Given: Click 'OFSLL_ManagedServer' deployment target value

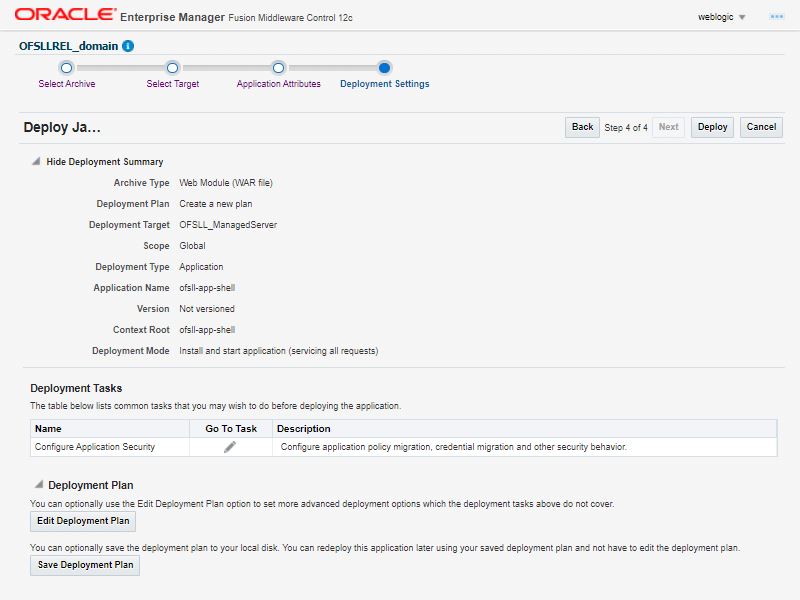Looking at the screenshot, I should (x=228, y=224).
